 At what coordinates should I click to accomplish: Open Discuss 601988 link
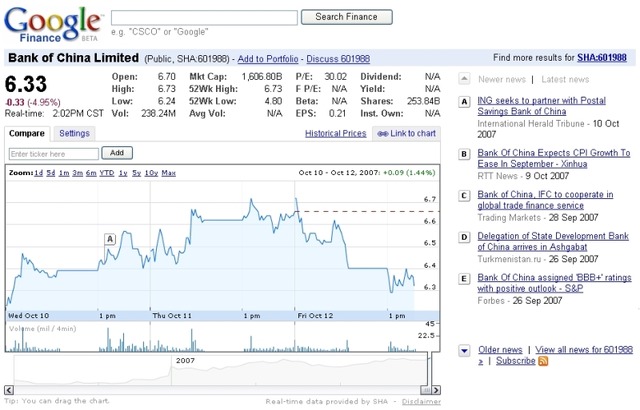(x=338, y=59)
